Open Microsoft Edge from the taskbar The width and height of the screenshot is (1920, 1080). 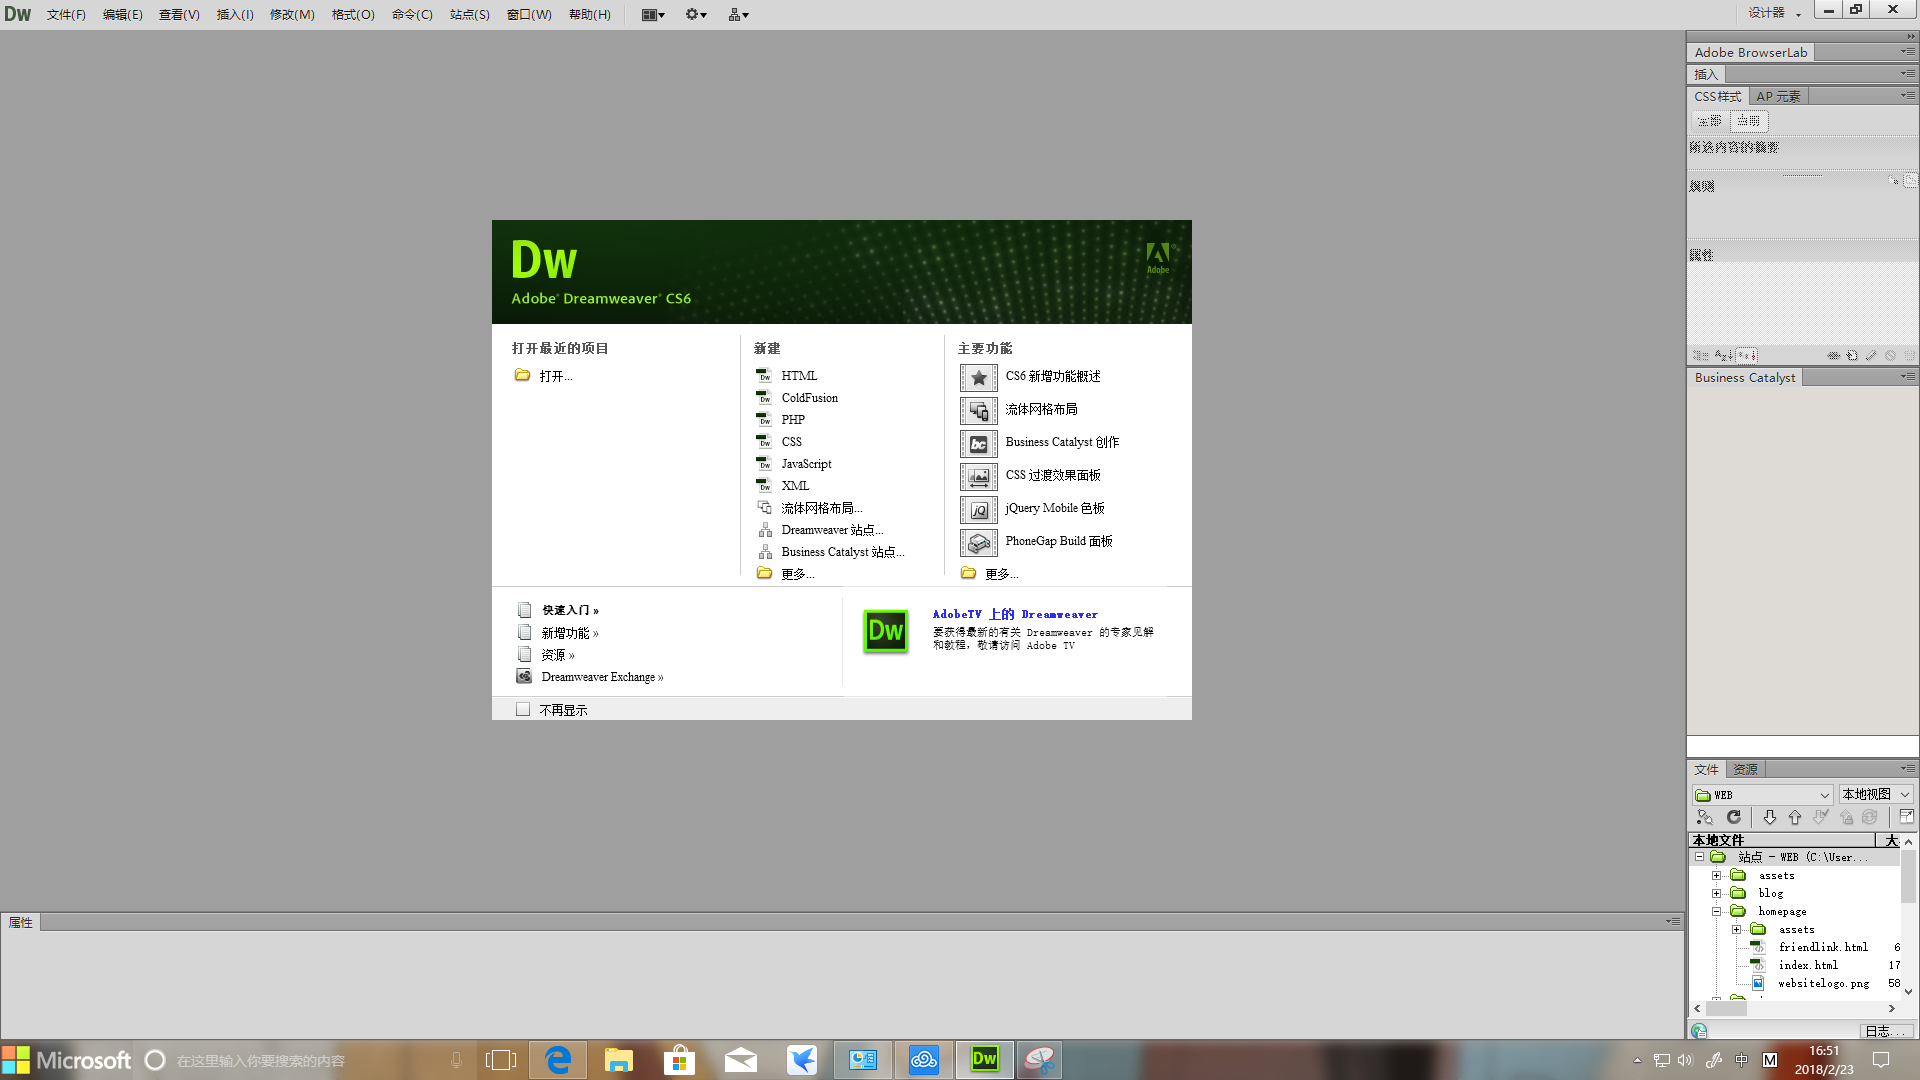pos(558,1059)
